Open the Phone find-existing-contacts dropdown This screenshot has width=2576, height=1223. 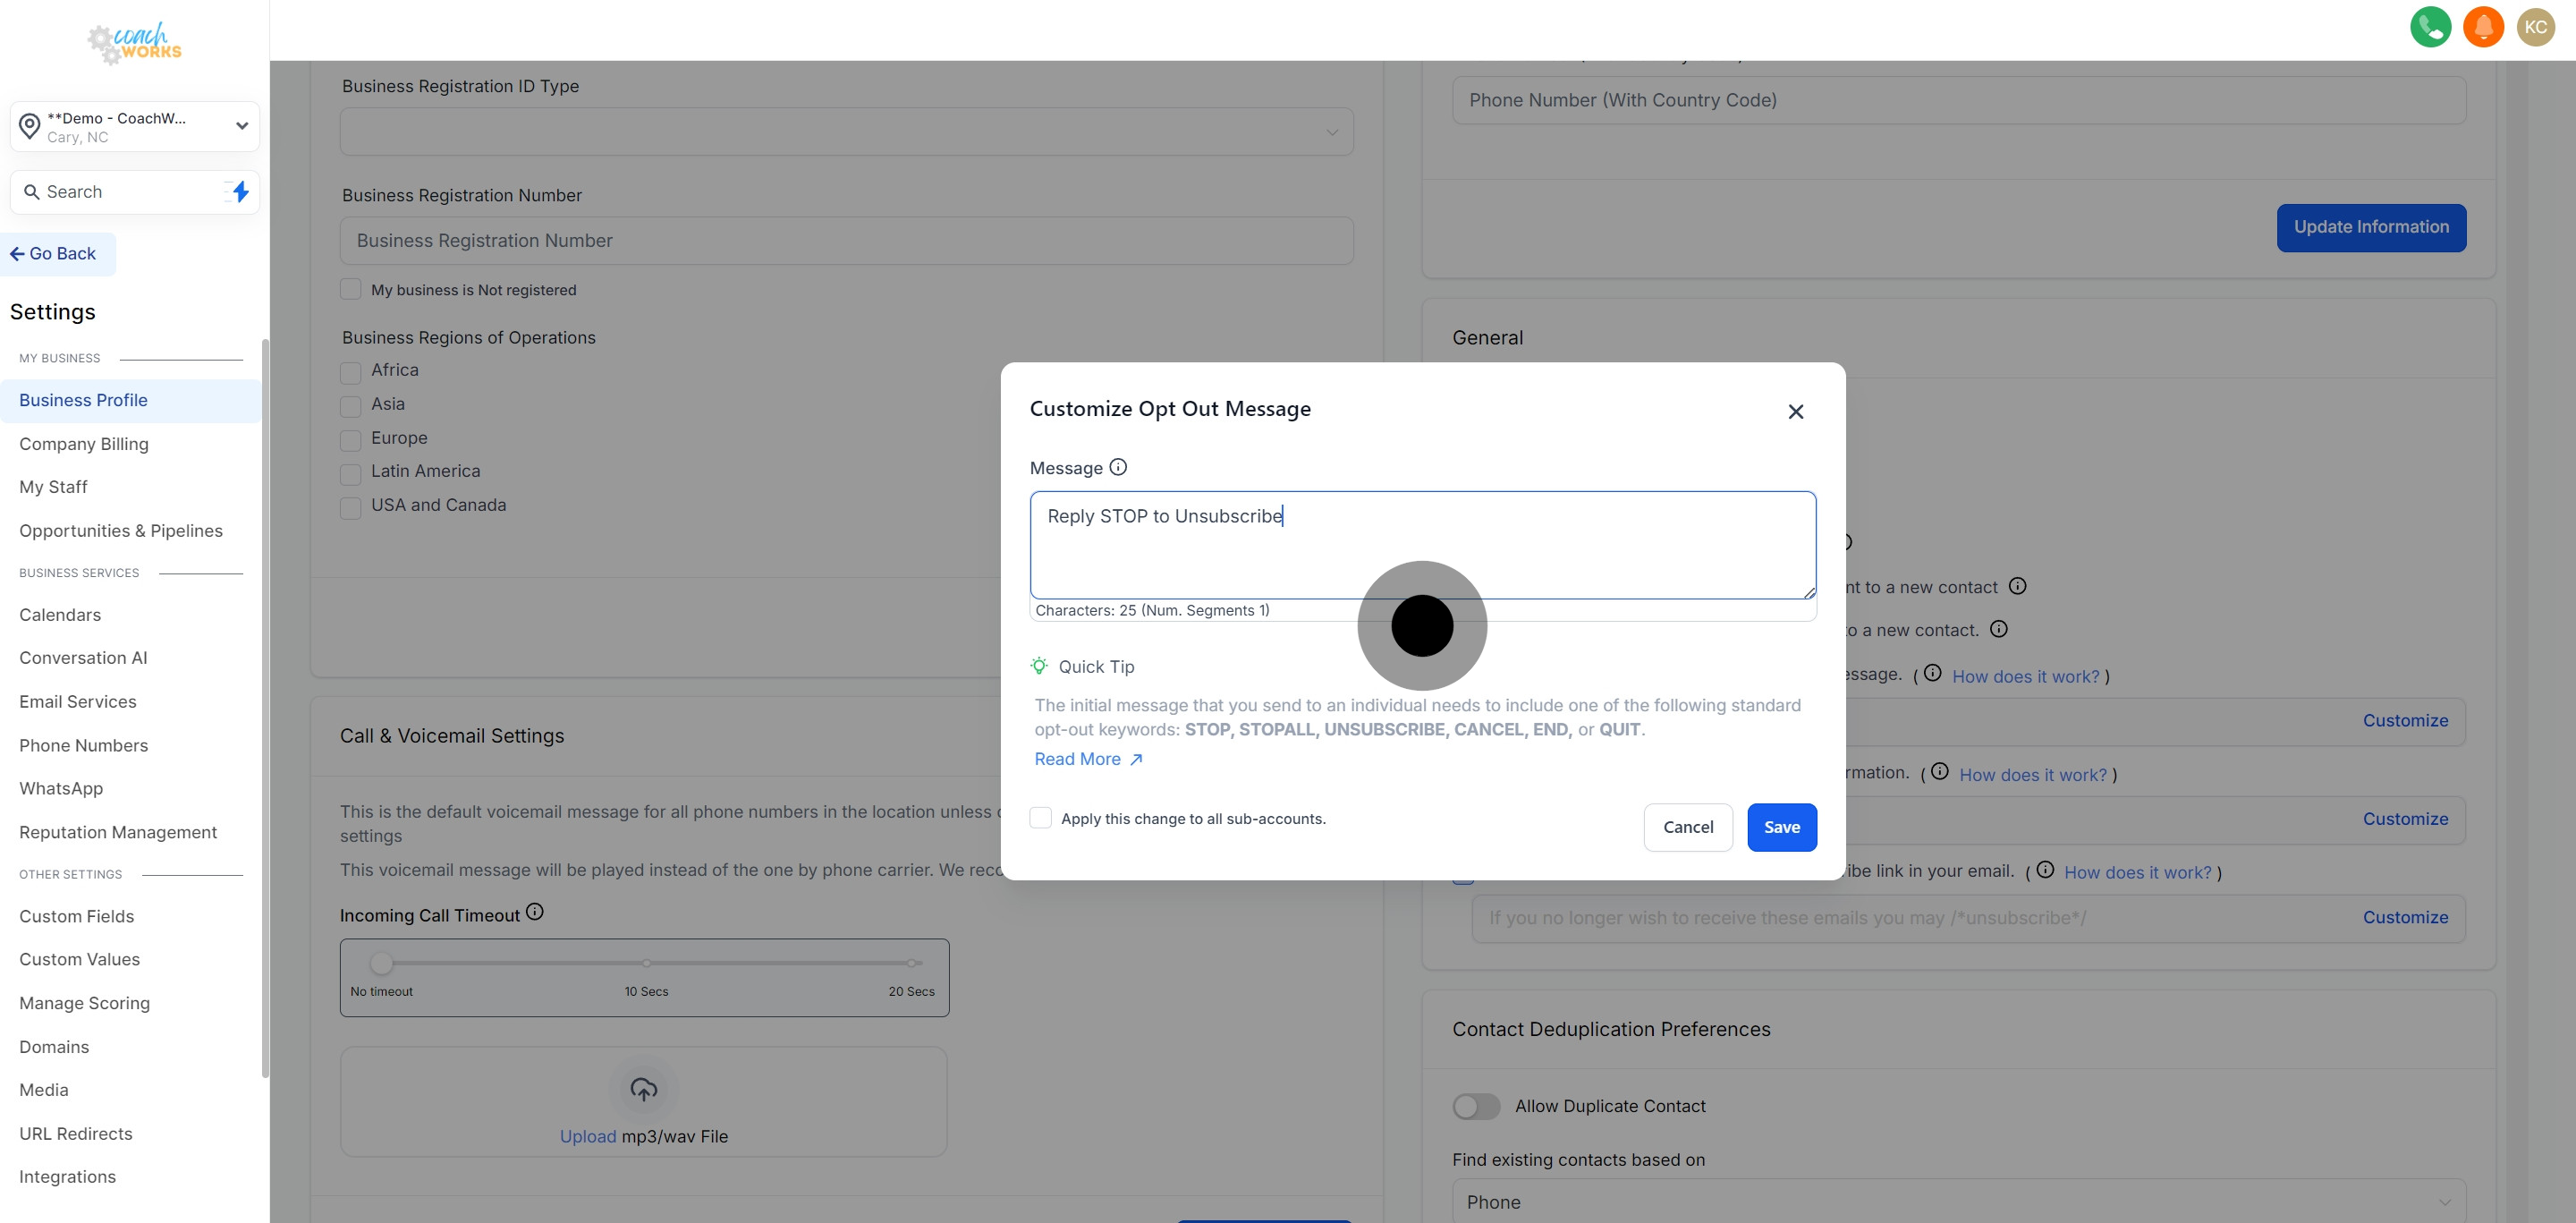click(1958, 1201)
